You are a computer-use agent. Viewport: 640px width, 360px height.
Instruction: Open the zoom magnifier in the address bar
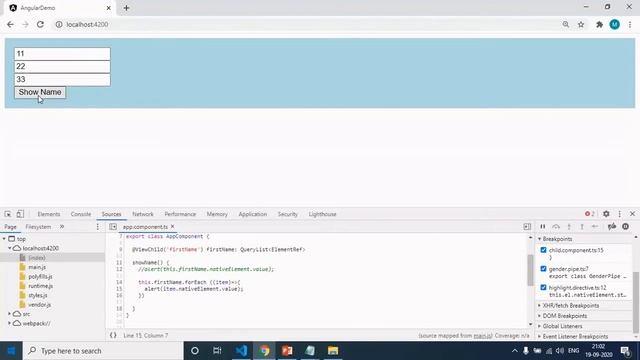tap(566, 24)
